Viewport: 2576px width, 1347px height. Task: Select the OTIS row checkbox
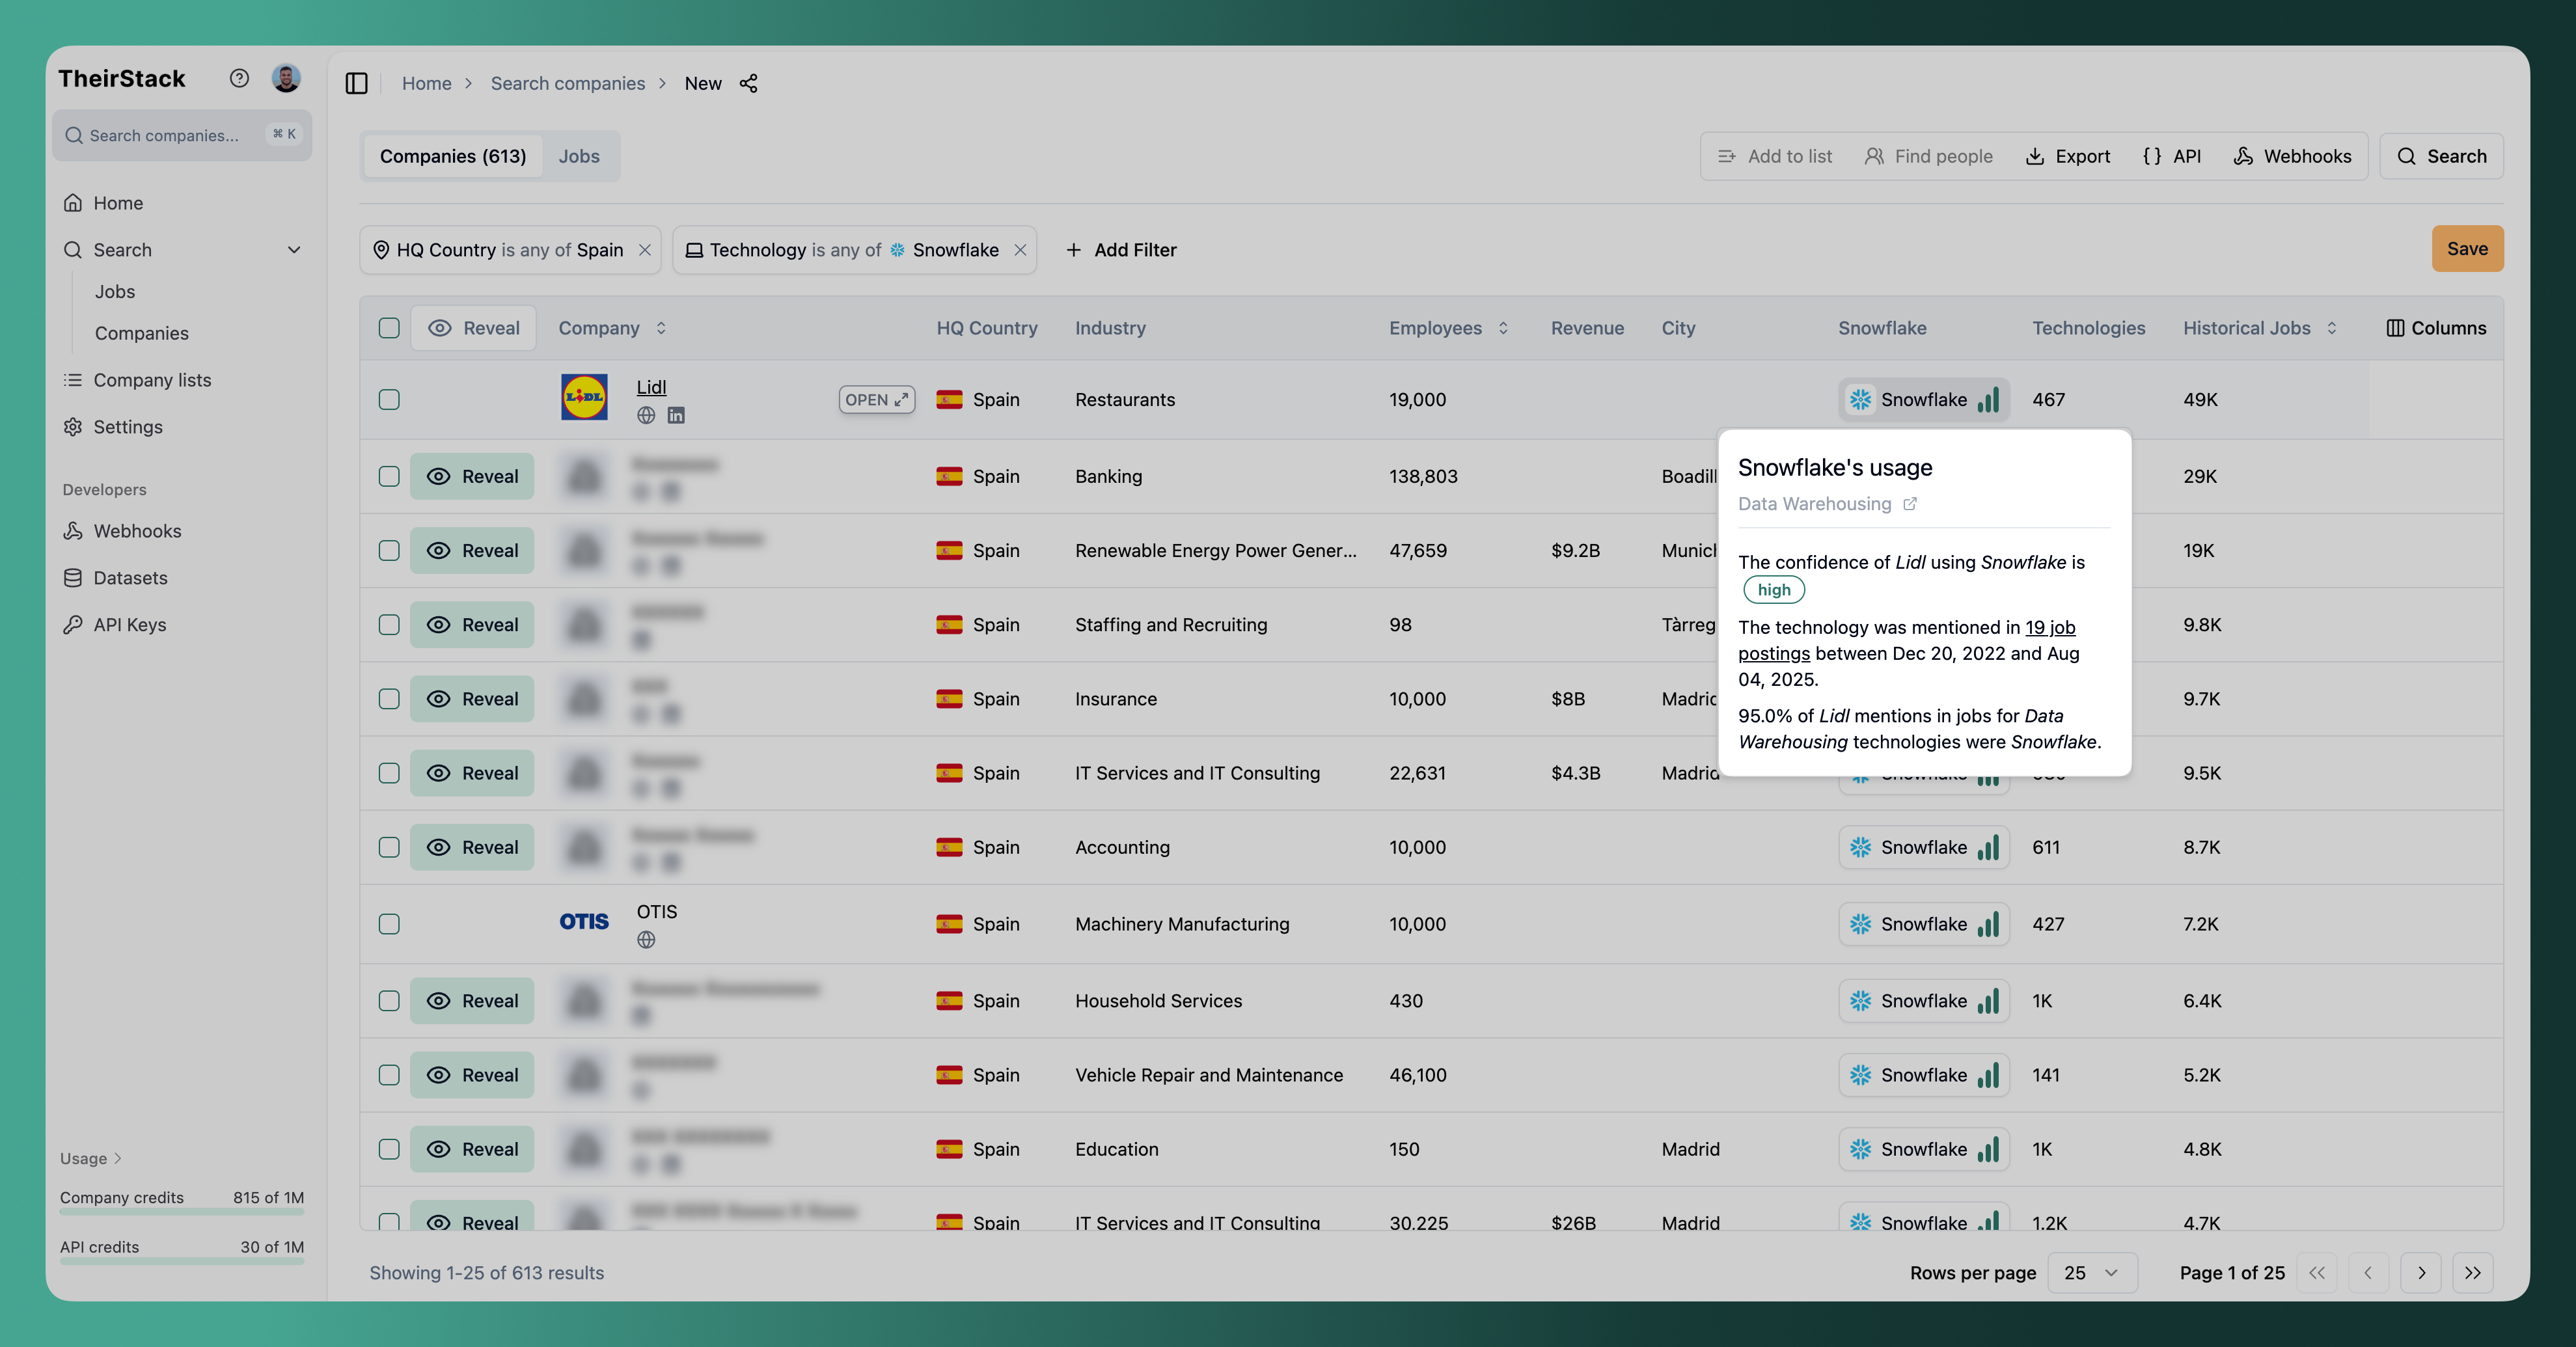click(x=389, y=924)
